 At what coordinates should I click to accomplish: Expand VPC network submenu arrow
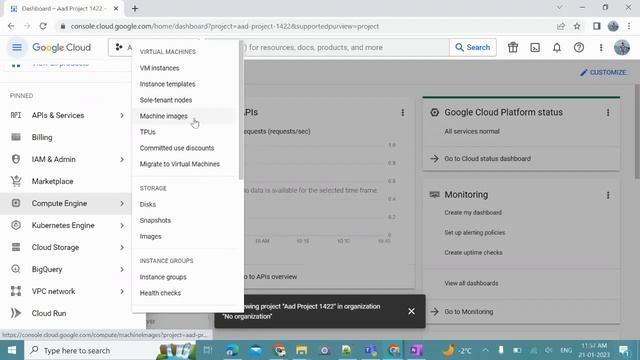tap(122, 291)
